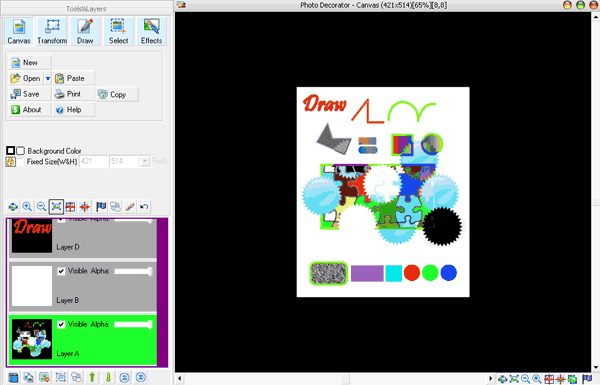The height and width of the screenshot is (385, 600).
Task: Switch to the Canvas tab
Action: tap(19, 31)
